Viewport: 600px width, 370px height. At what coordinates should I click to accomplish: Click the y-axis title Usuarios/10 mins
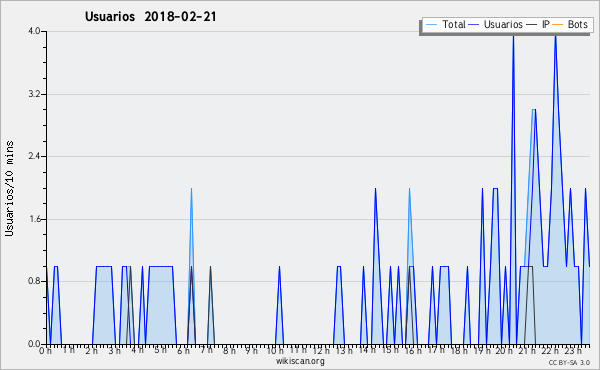[9, 188]
